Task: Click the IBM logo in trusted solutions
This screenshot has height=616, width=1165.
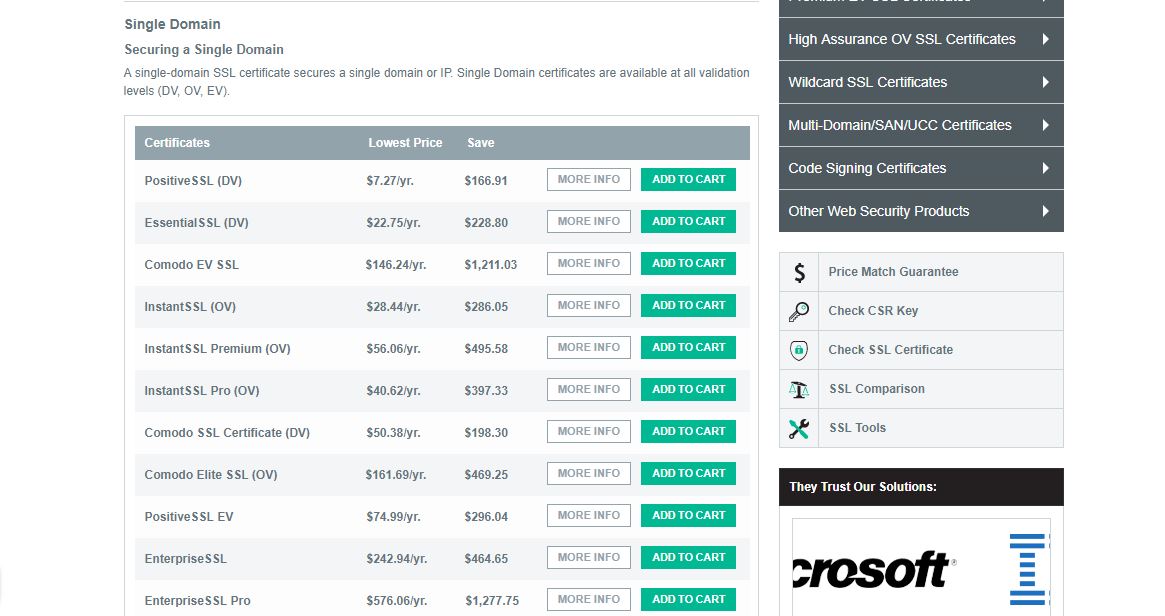Action: tap(1028, 570)
